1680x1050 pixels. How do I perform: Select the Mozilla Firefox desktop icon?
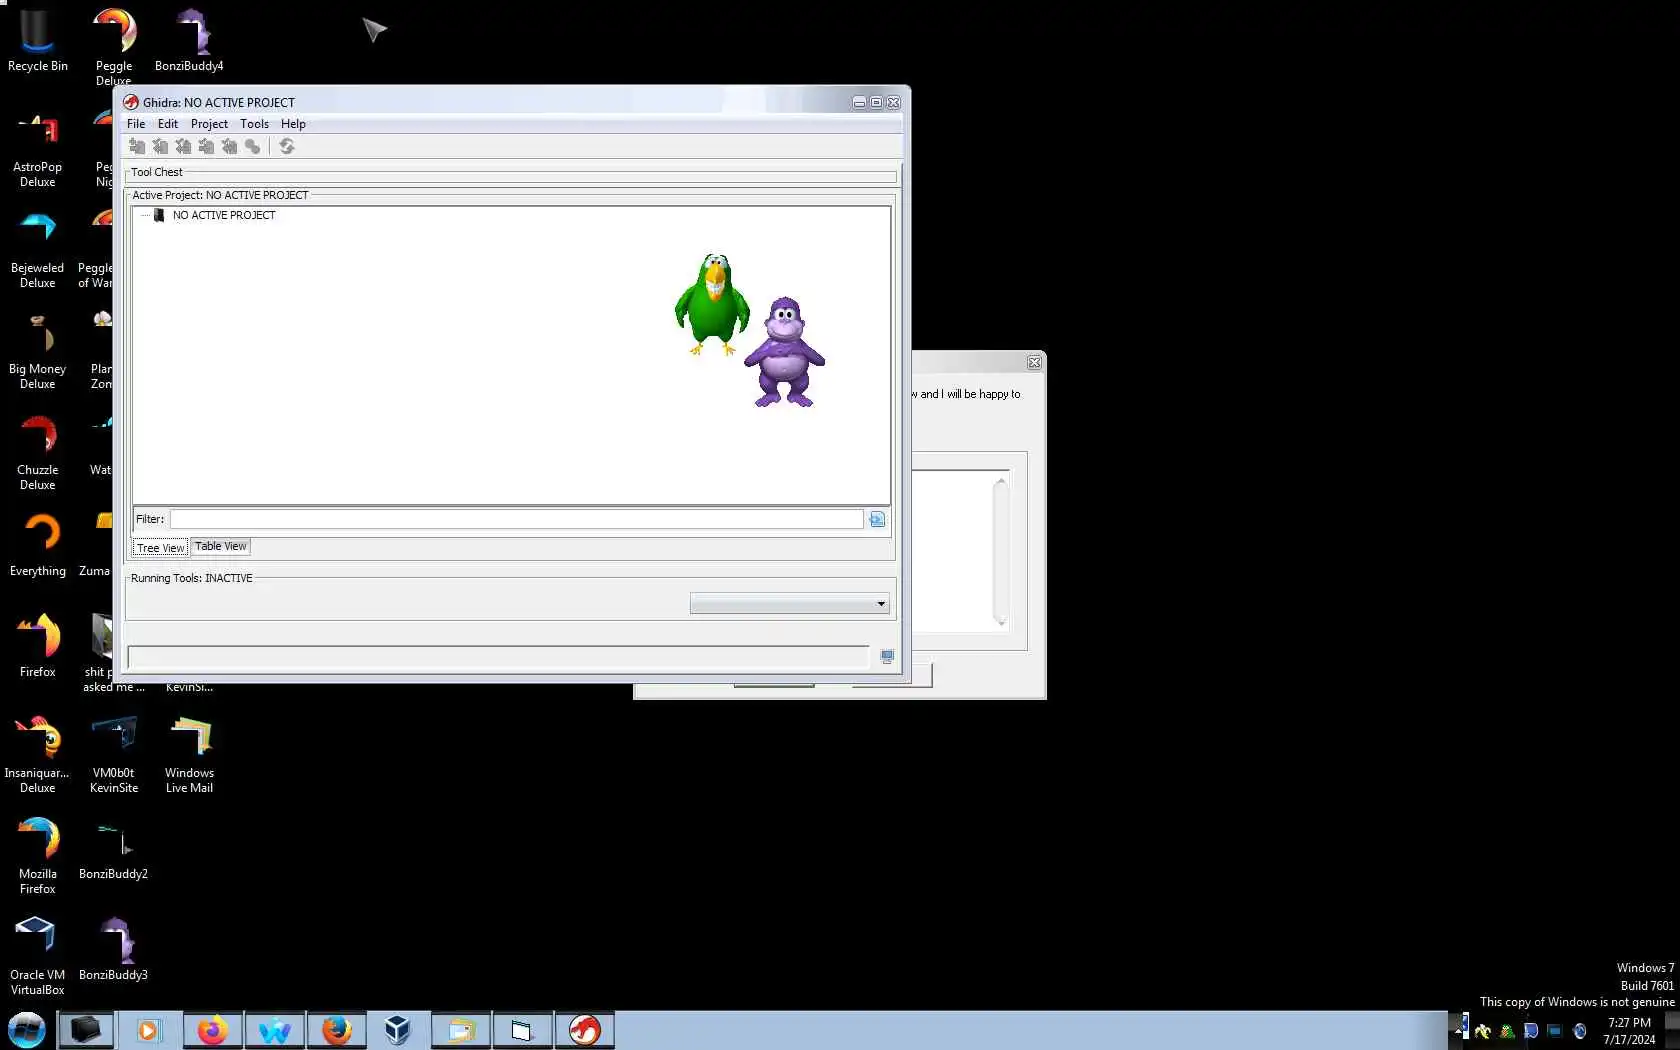37,856
